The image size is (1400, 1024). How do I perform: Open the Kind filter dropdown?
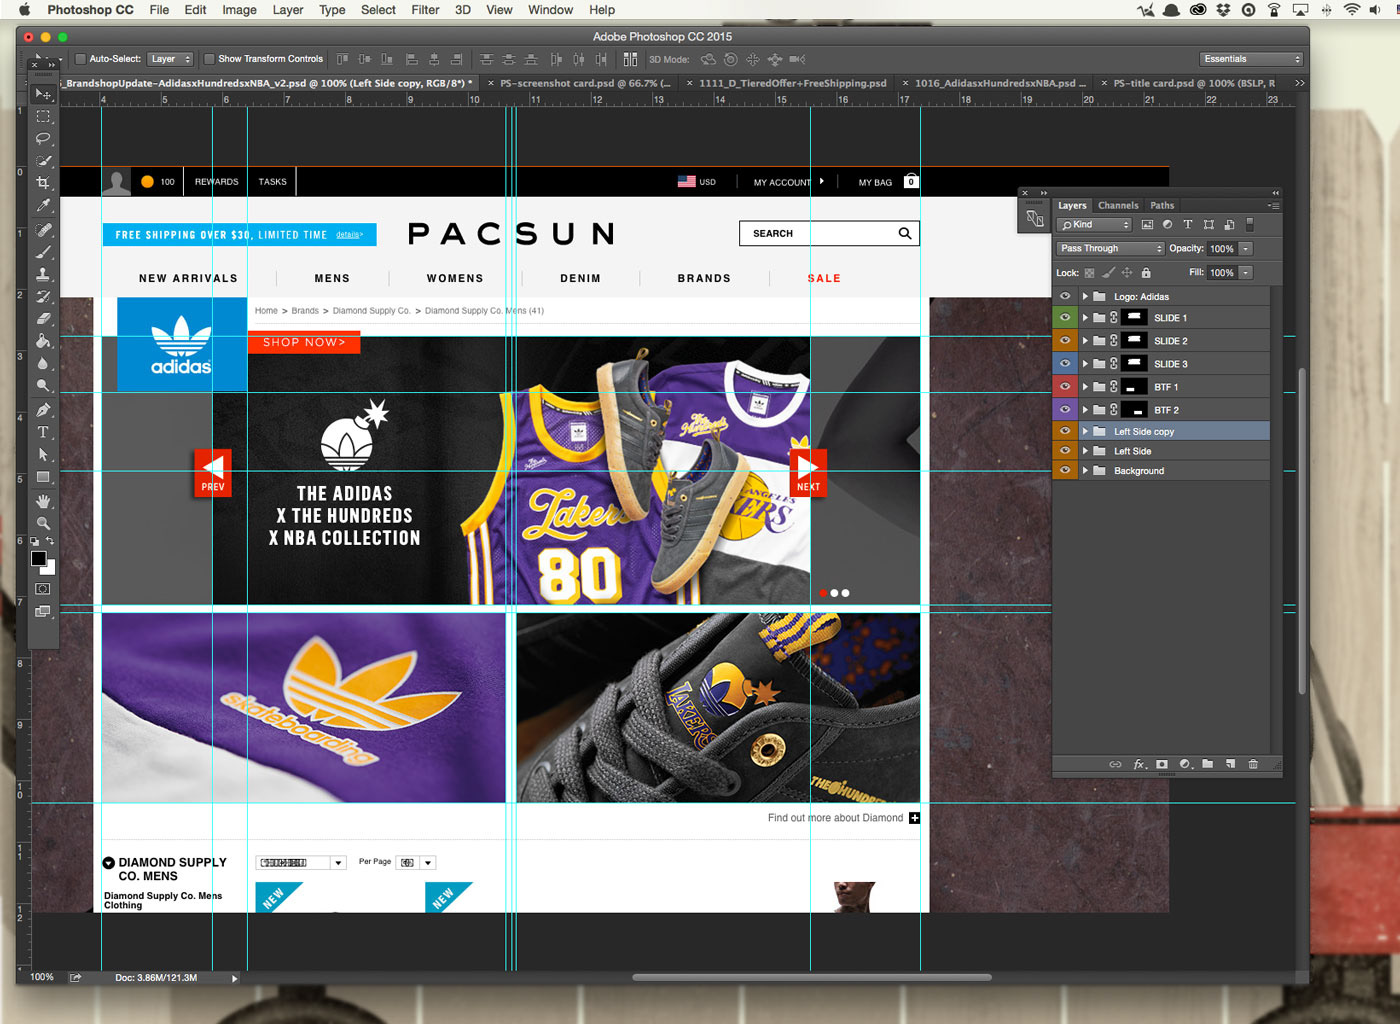click(1095, 225)
